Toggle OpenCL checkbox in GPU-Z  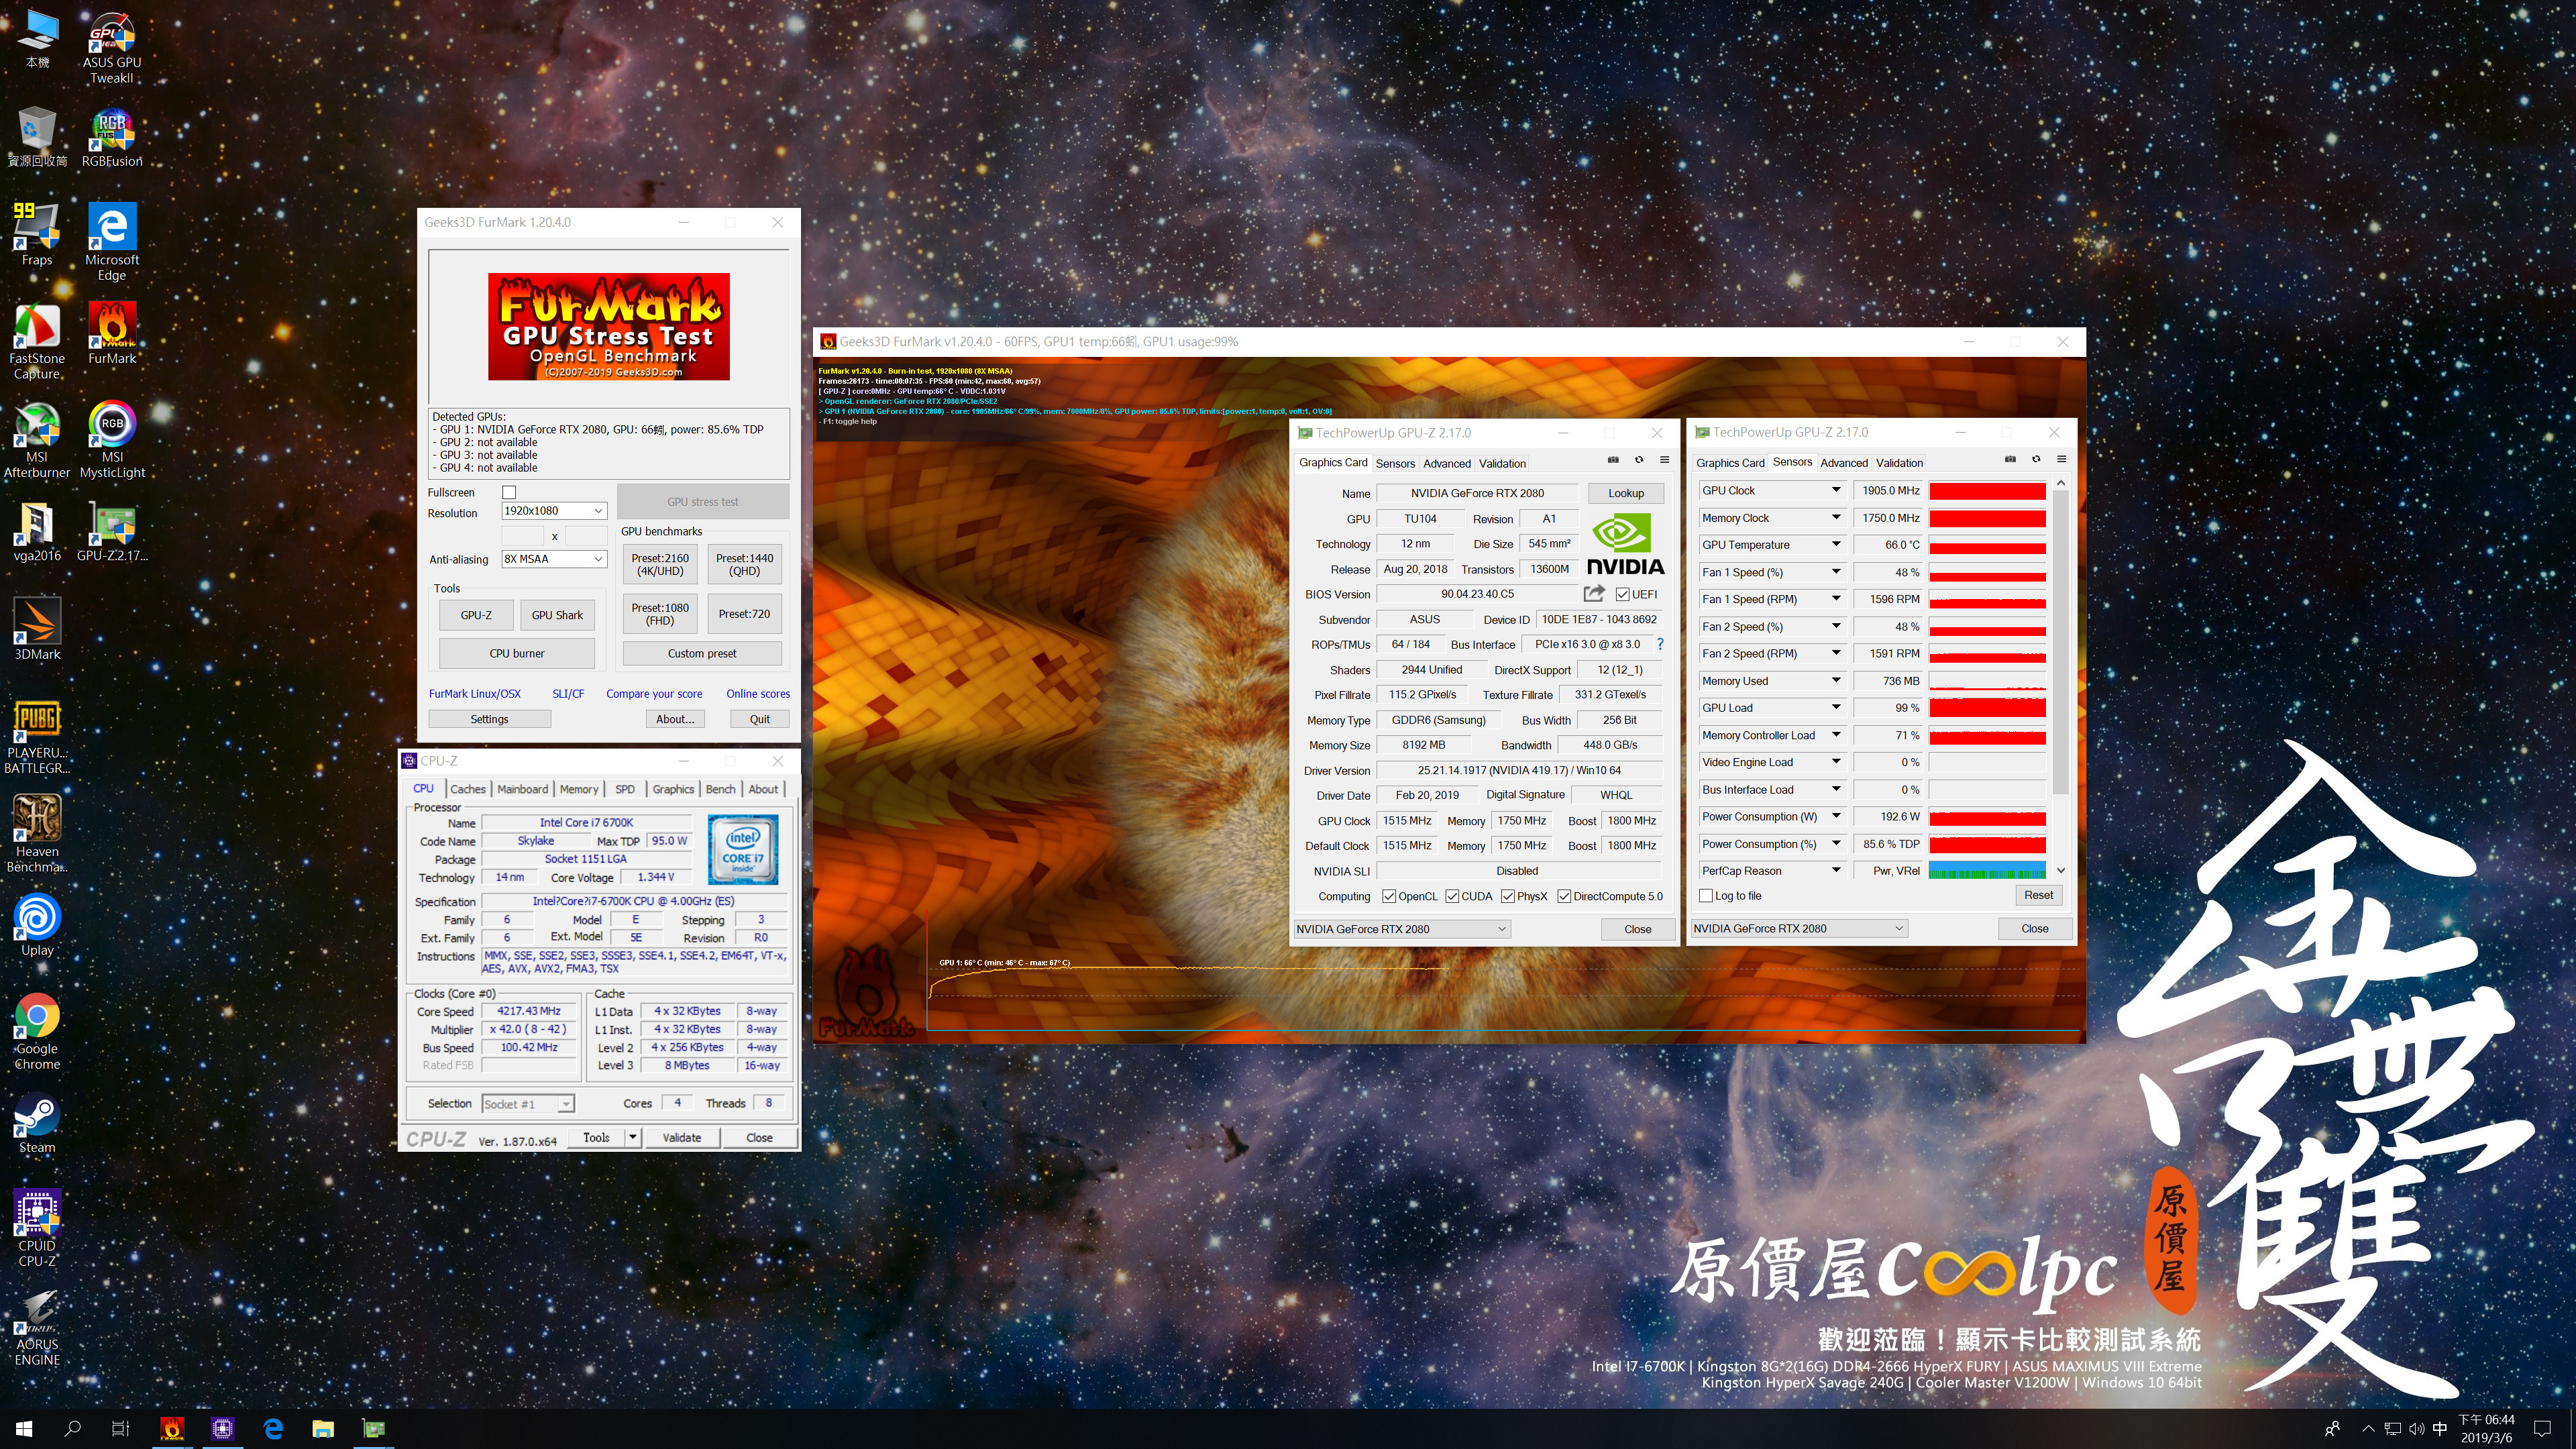pos(1389,896)
